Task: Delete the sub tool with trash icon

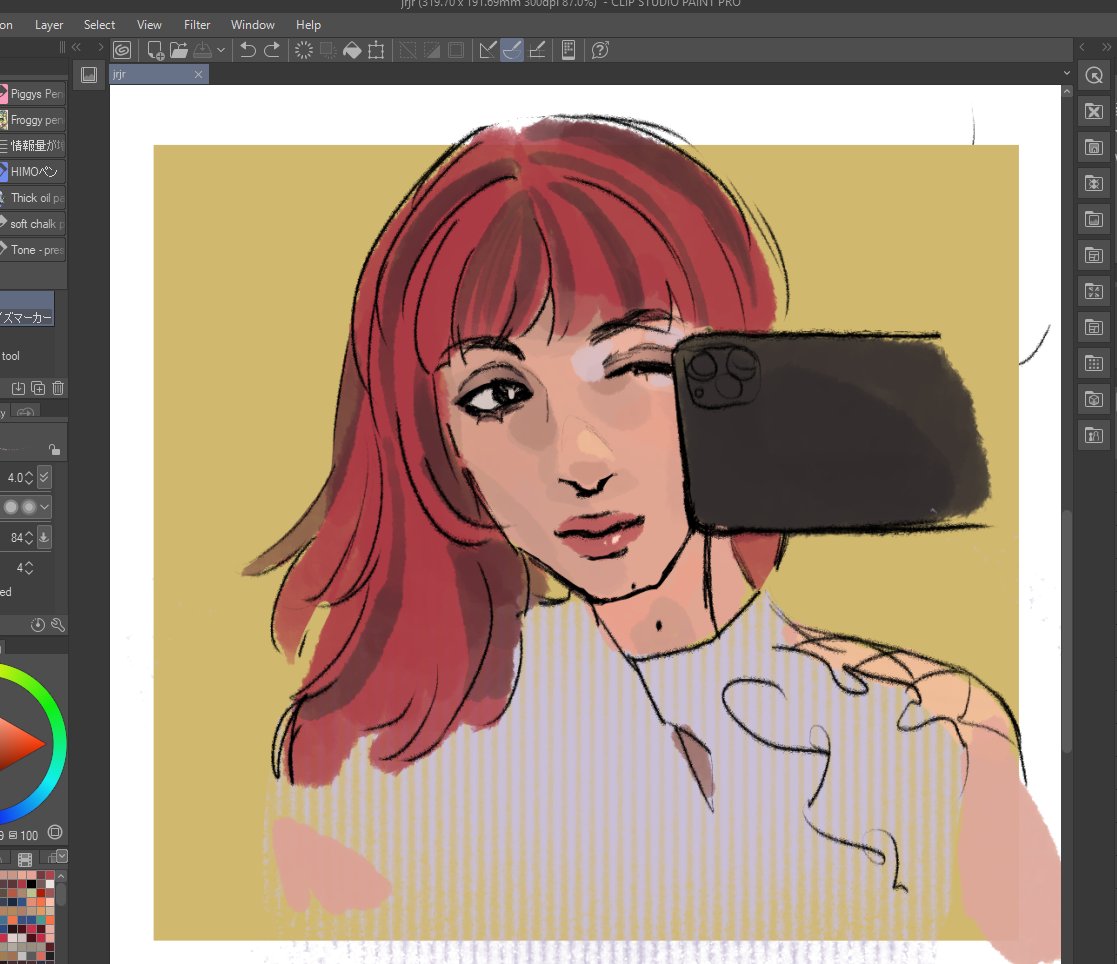Action: tap(58, 388)
